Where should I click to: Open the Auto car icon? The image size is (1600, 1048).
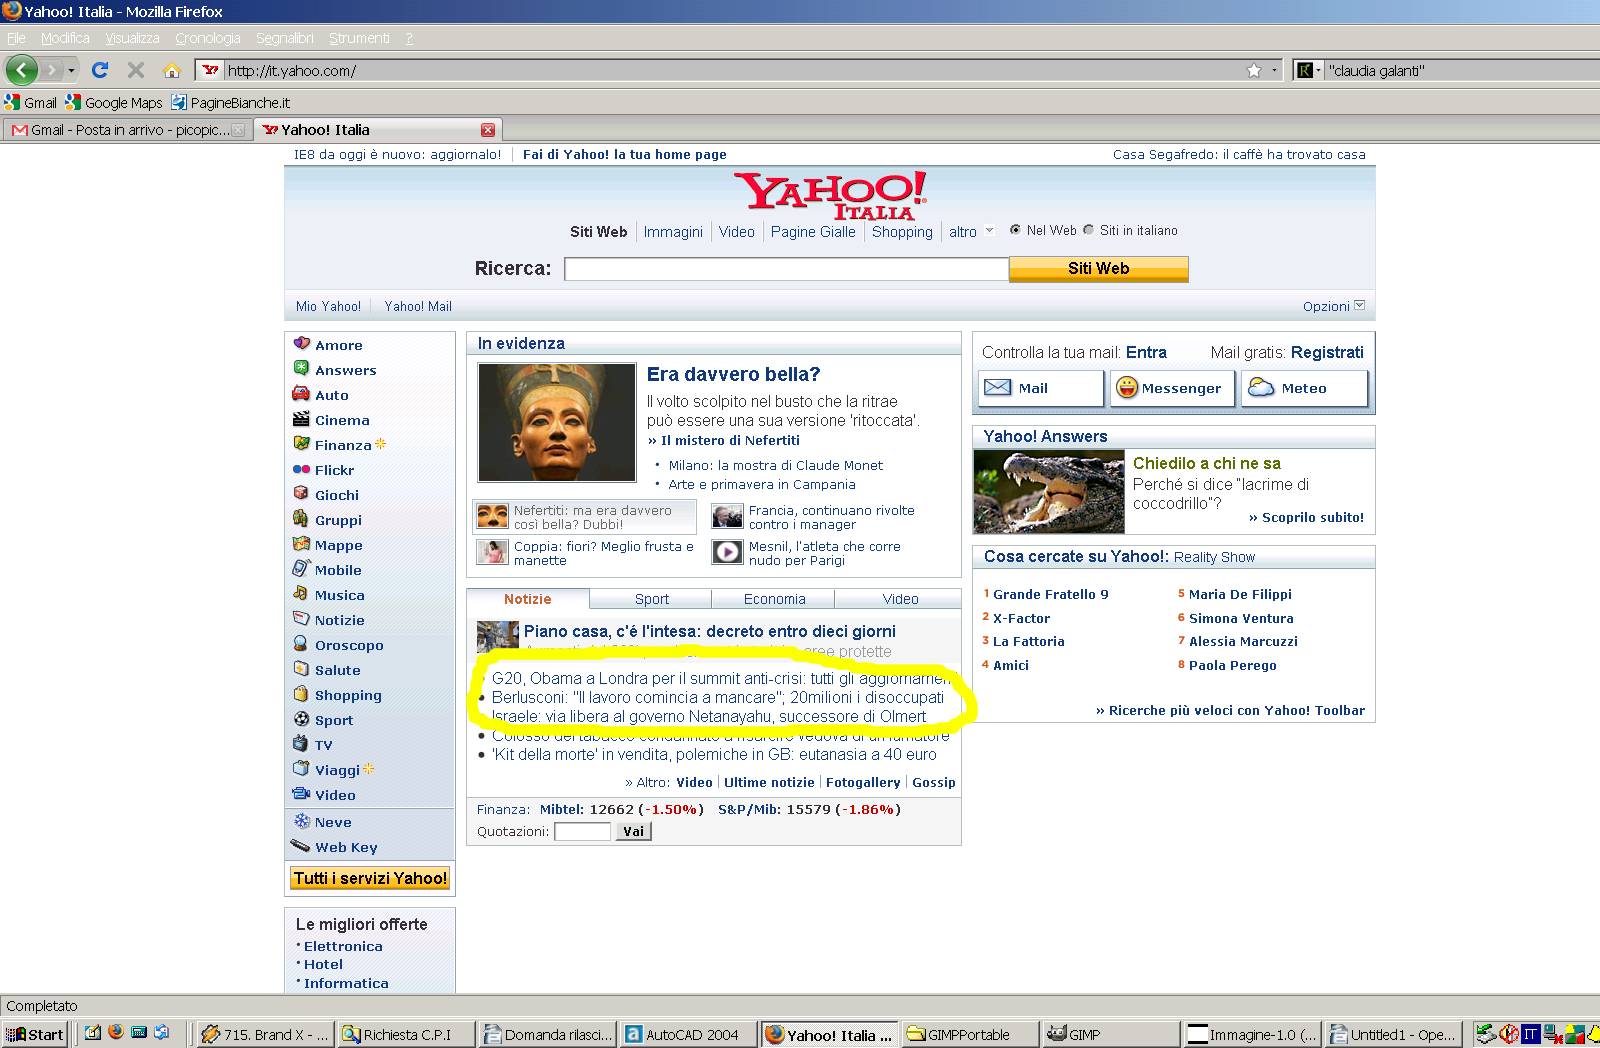point(301,394)
